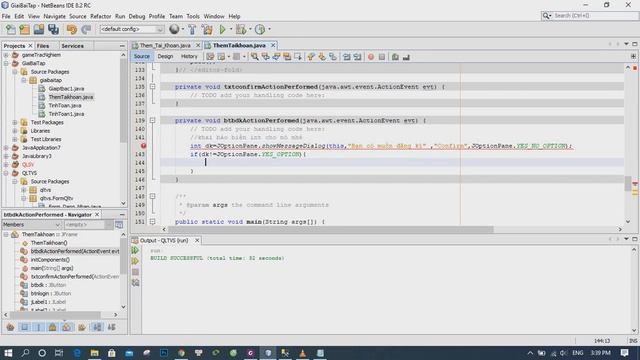Click the Projects panel vertical scrollbar
The height and width of the screenshot is (360, 640).
click(x=123, y=100)
